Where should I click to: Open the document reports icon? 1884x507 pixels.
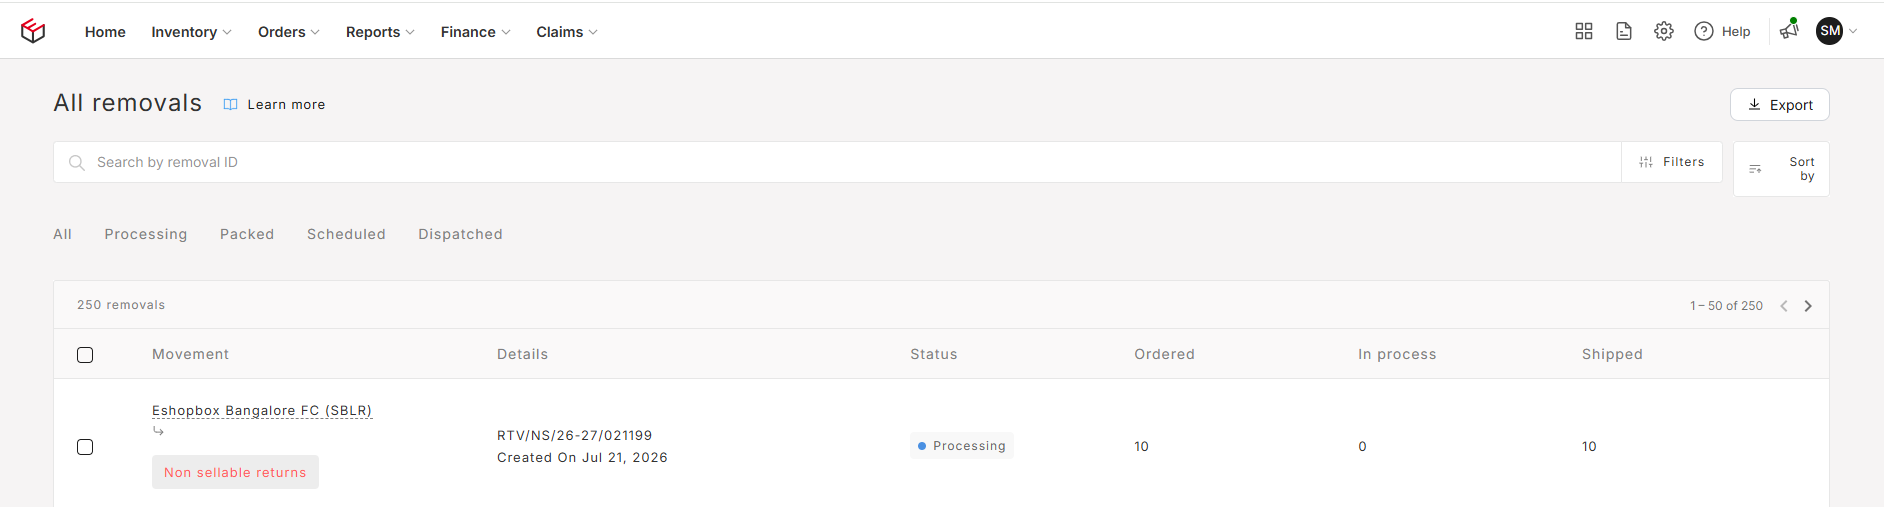[x=1624, y=31]
